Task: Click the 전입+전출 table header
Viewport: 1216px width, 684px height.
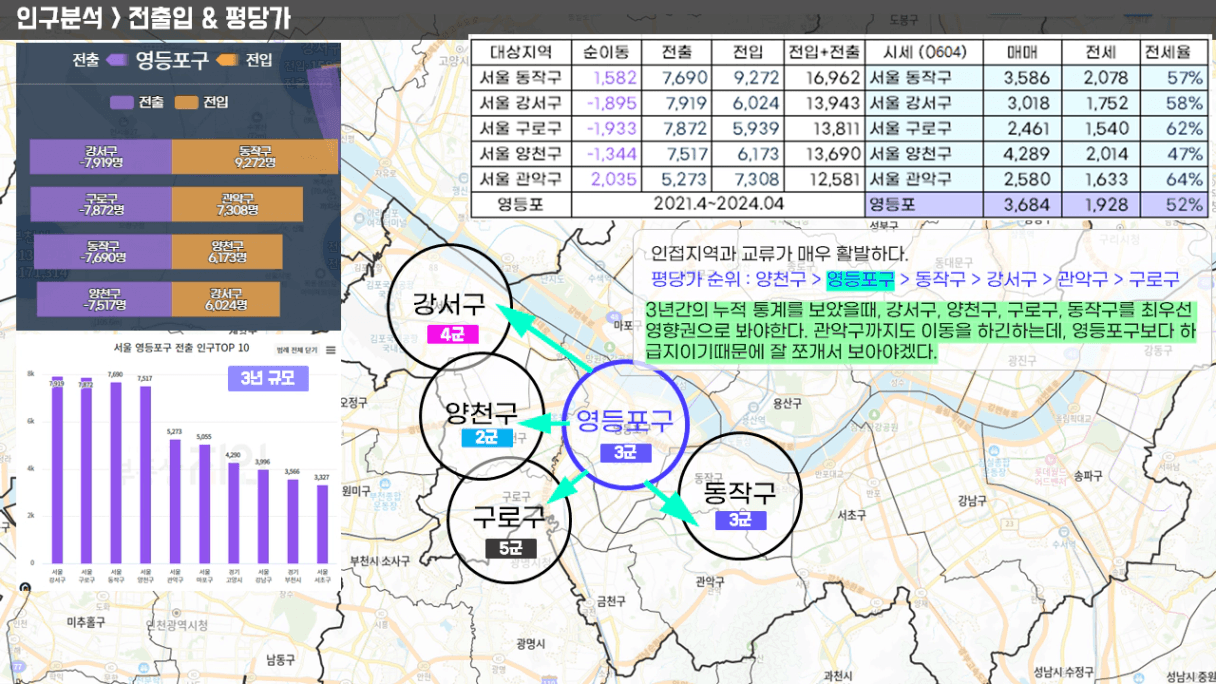Action: (823, 52)
